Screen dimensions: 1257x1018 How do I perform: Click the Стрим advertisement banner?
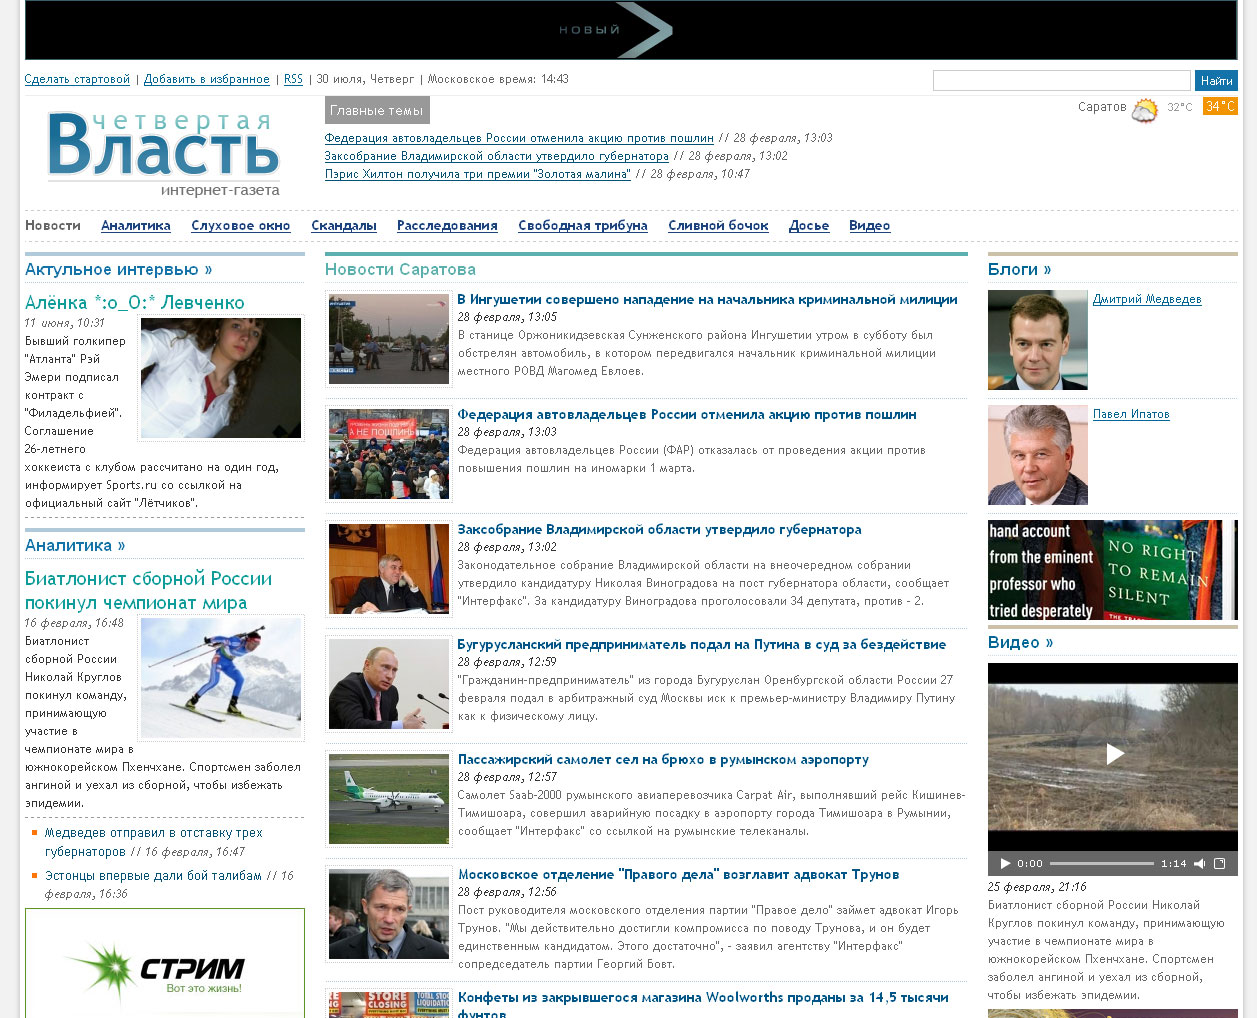click(x=165, y=963)
